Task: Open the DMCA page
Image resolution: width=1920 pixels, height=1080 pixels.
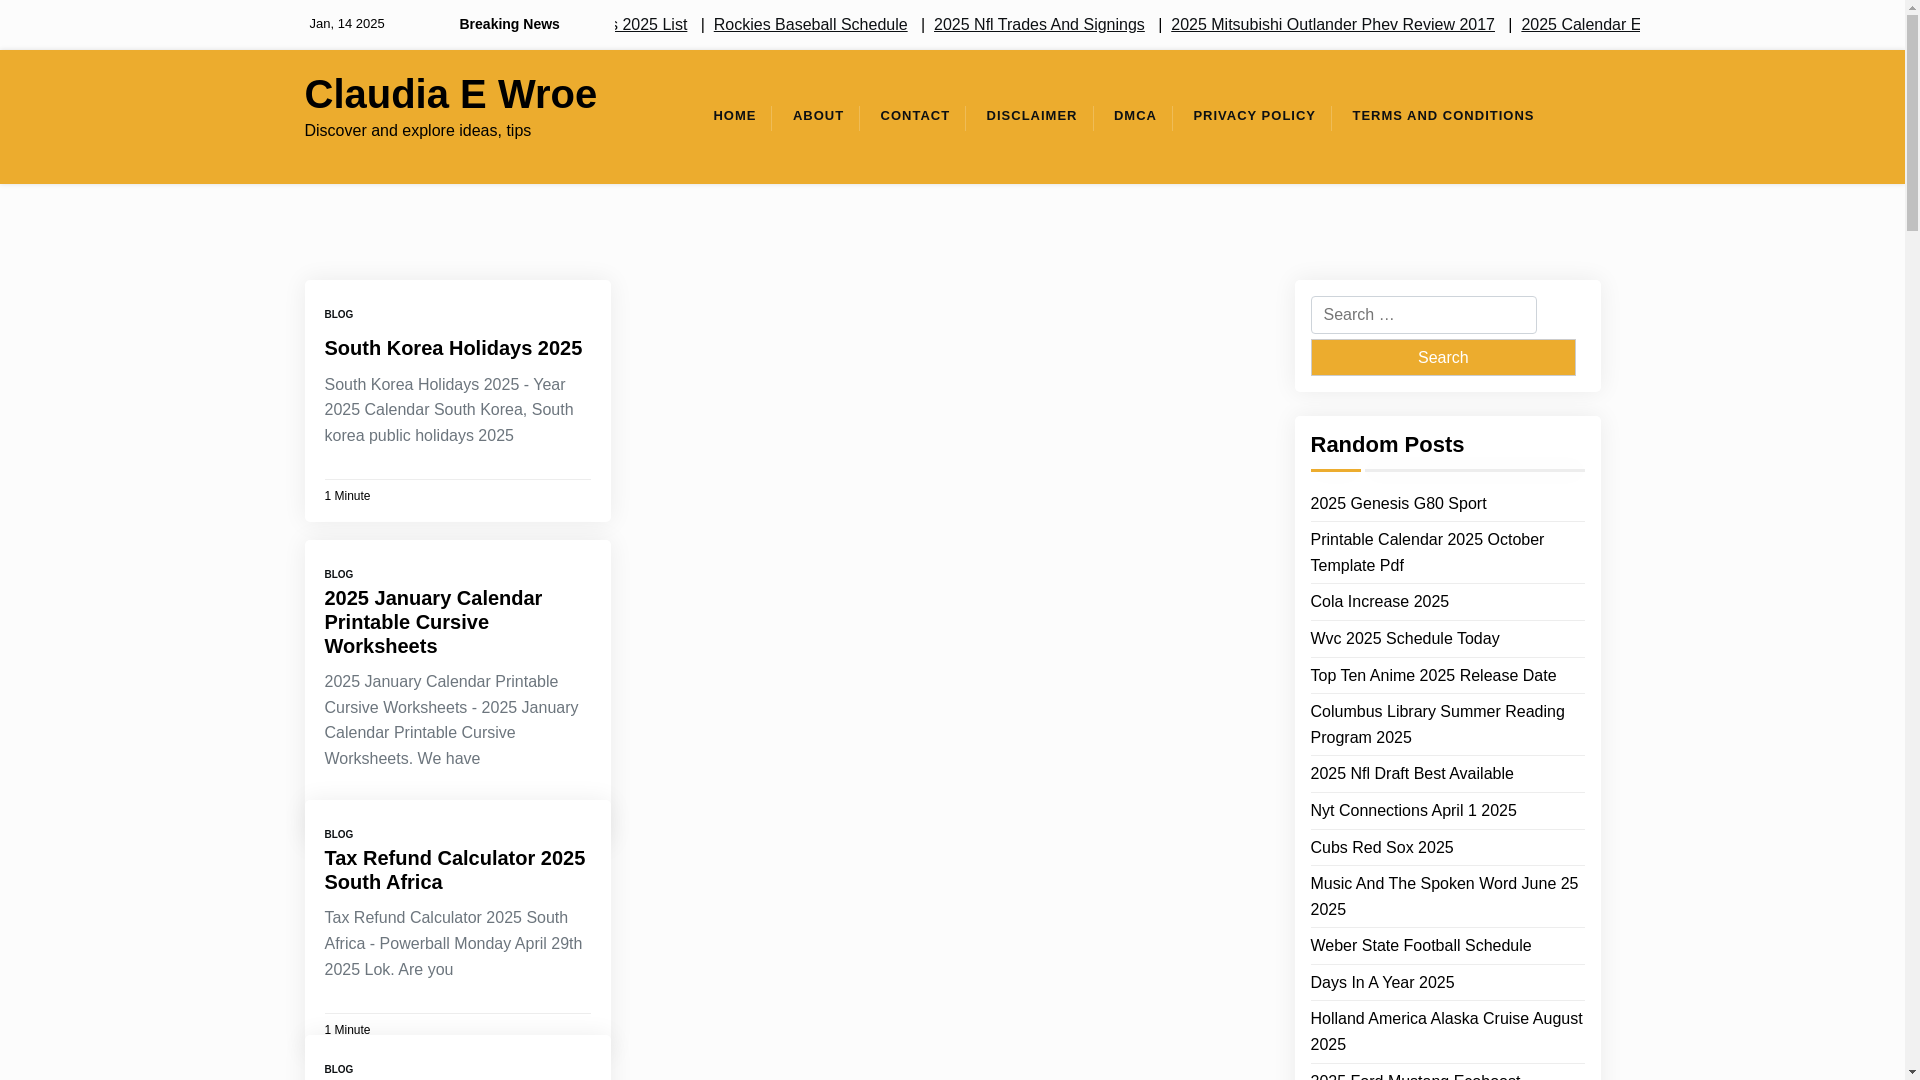Action: pos(1135,116)
